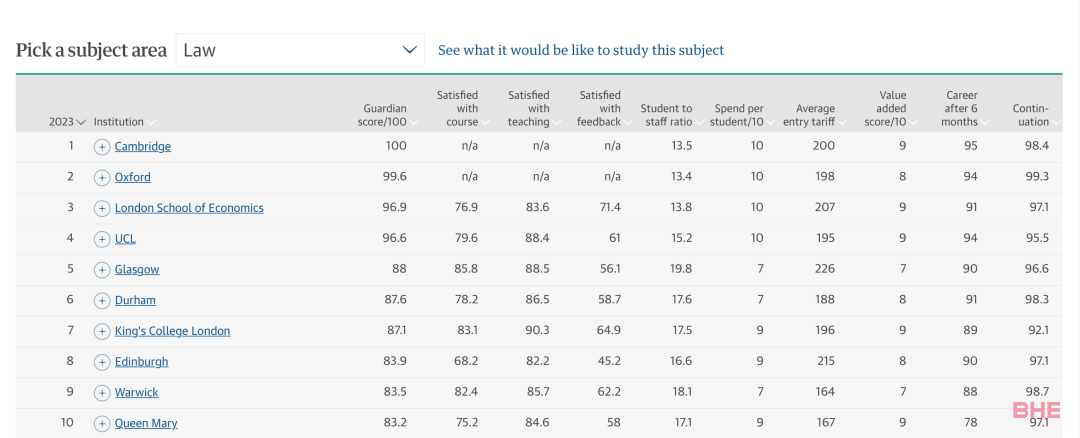
Task: Expand UCL row plus icon
Action: [x=102, y=239]
